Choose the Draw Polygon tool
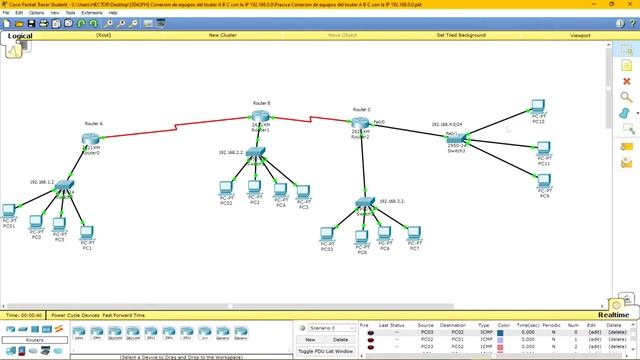The image size is (640, 360). 624,113
